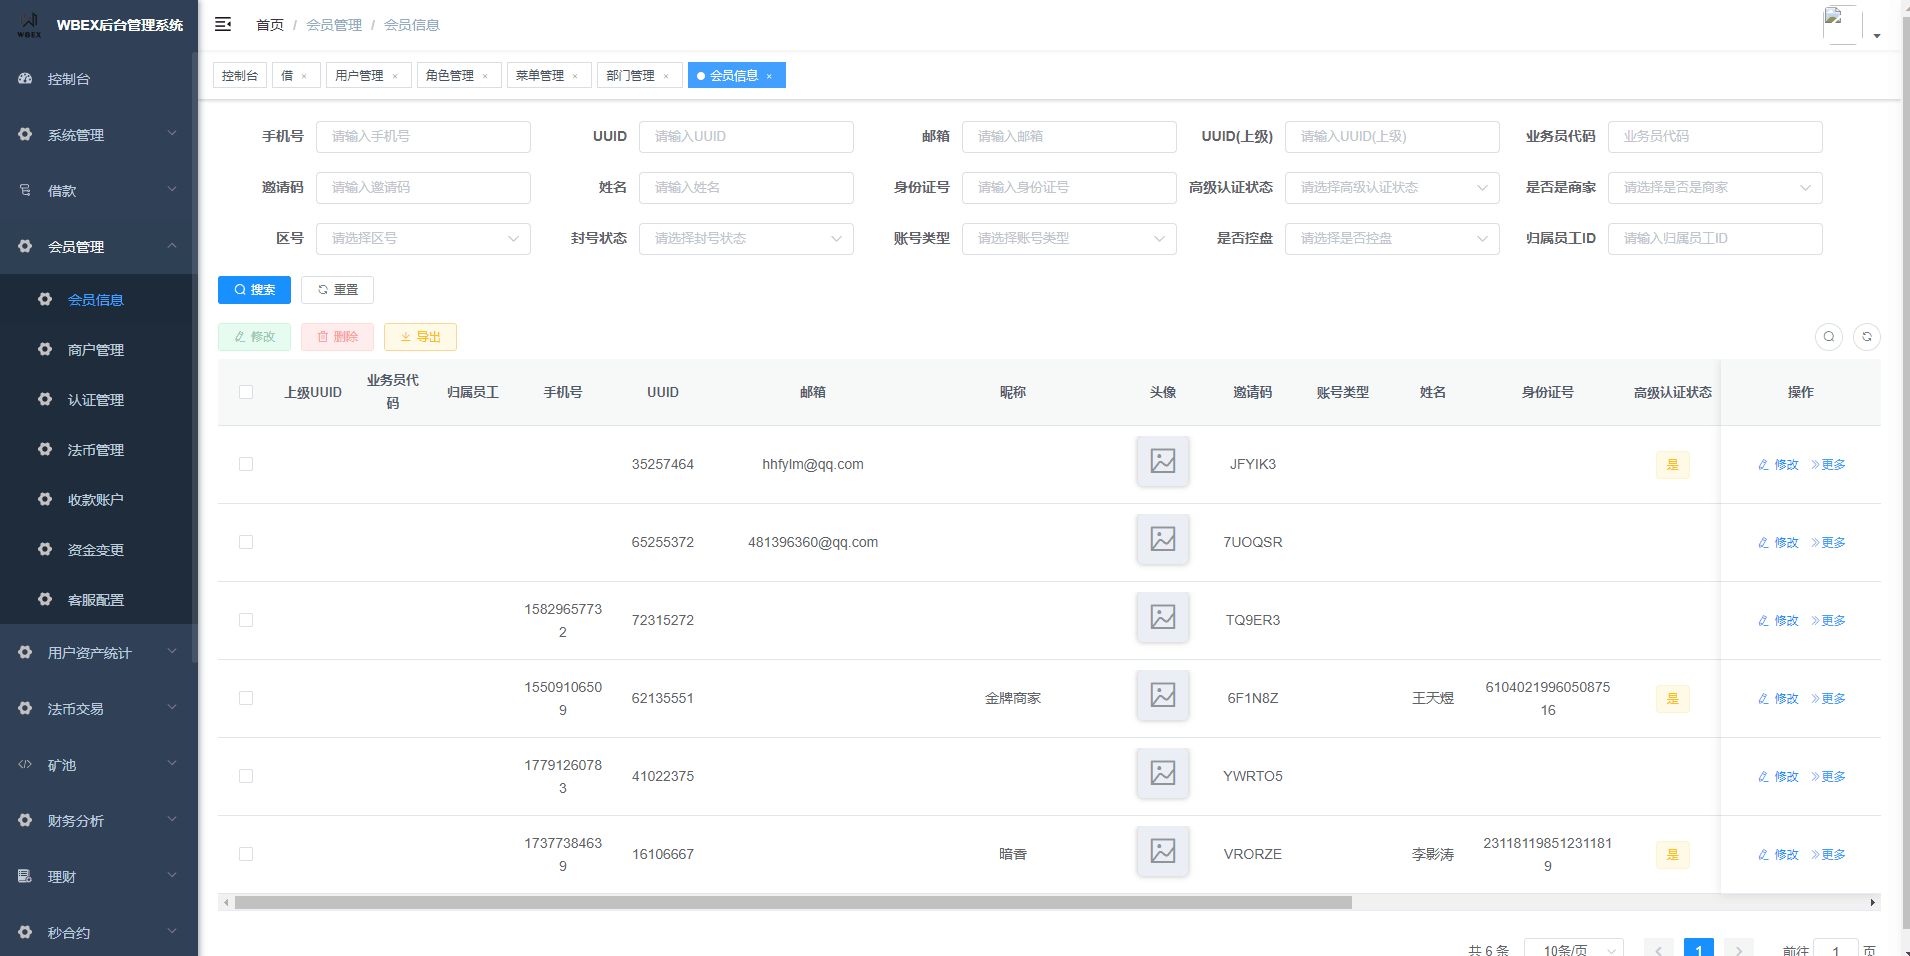
Task: Click the 重置 reset button
Action: pyautogui.click(x=337, y=290)
